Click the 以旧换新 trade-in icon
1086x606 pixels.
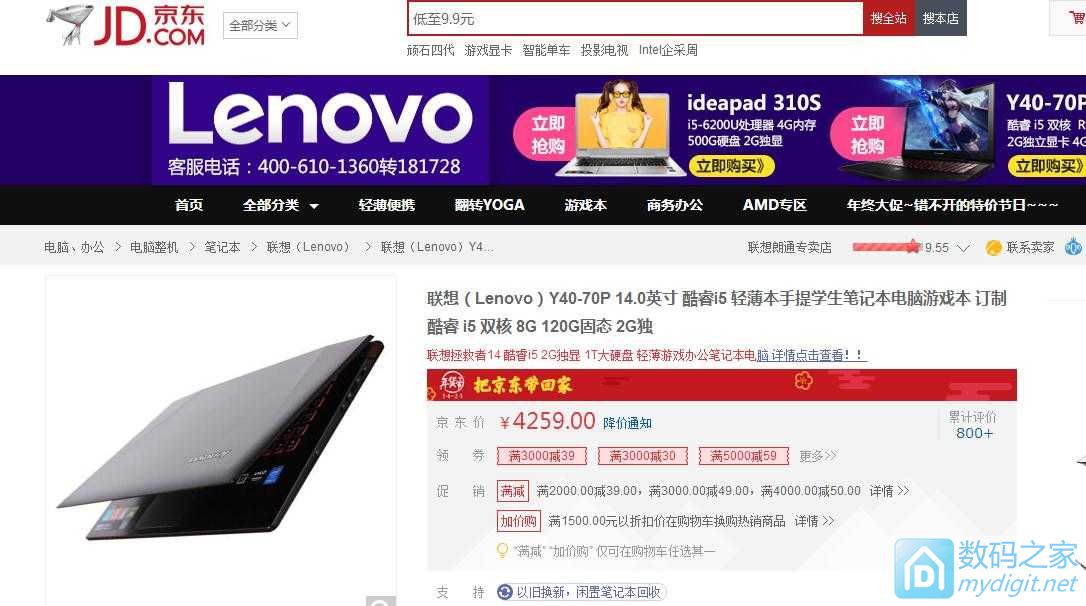[x=505, y=592]
